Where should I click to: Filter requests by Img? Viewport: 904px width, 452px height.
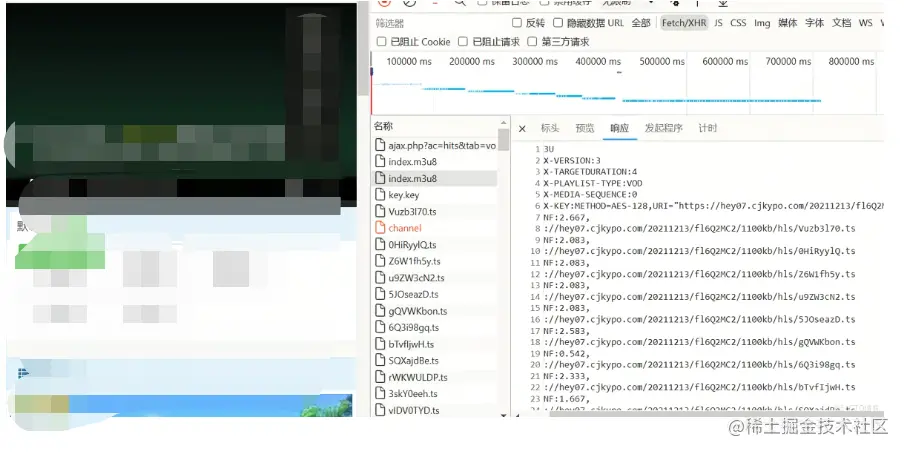pos(762,23)
